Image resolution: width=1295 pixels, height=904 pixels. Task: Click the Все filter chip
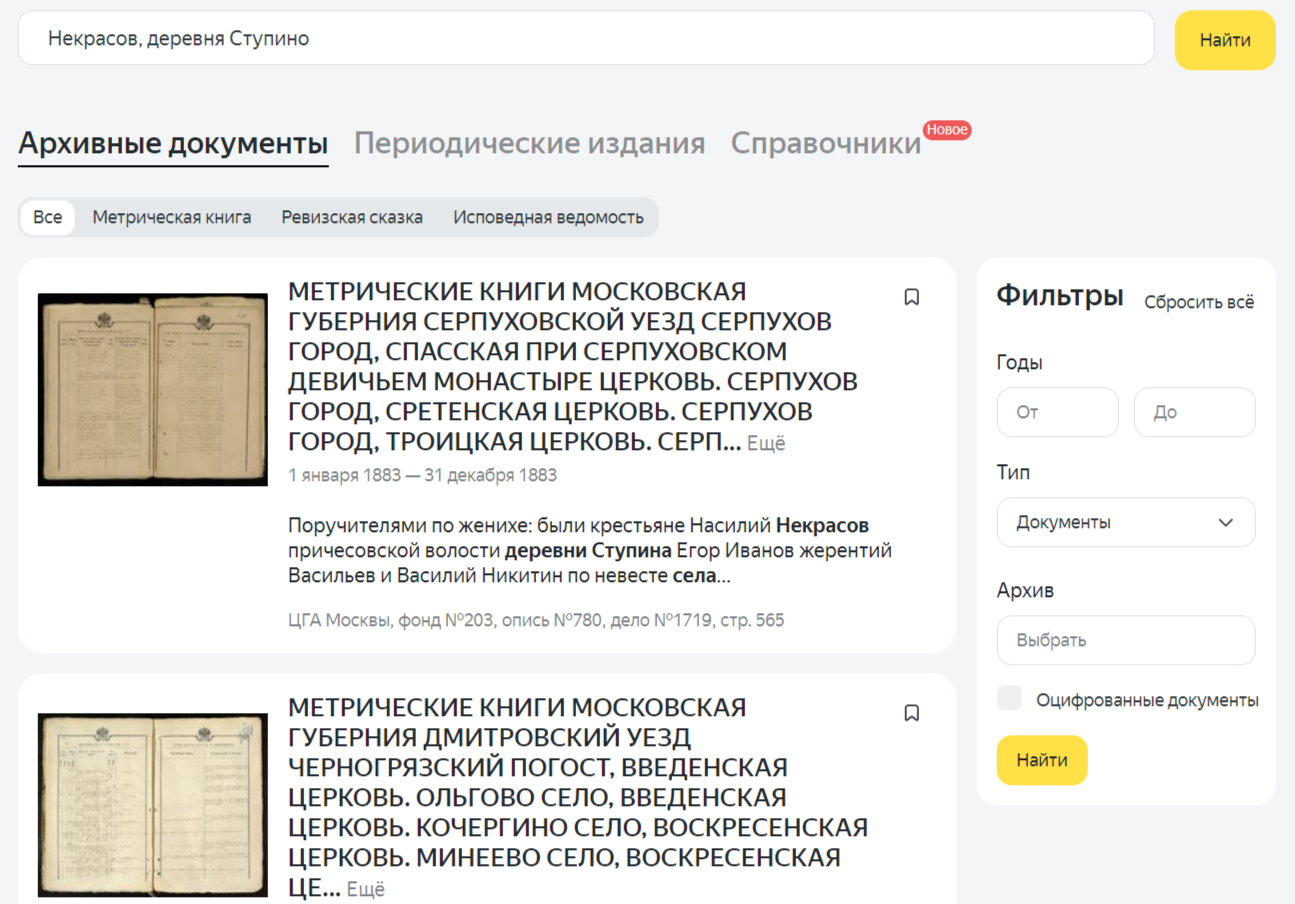(x=46, y=217)
